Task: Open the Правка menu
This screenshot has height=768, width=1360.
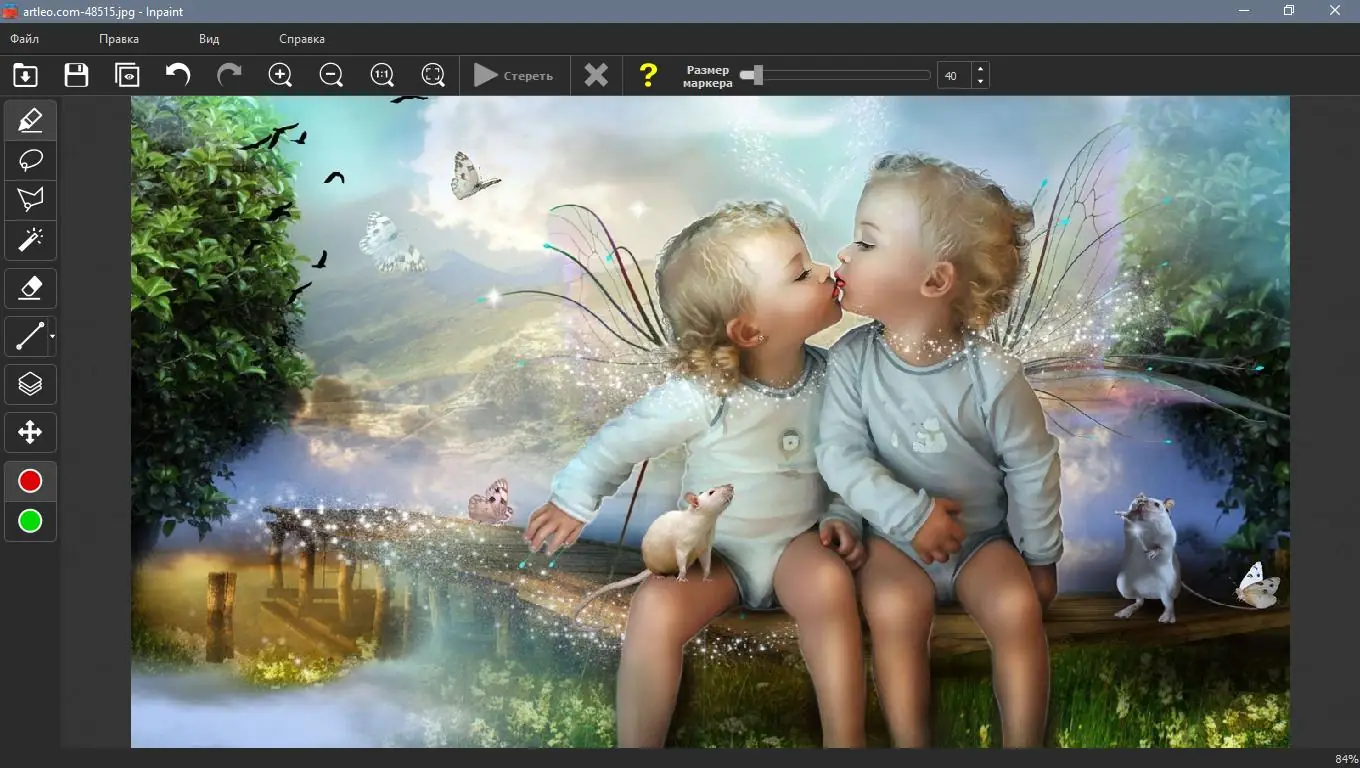Action: click(x=119, y=39)
